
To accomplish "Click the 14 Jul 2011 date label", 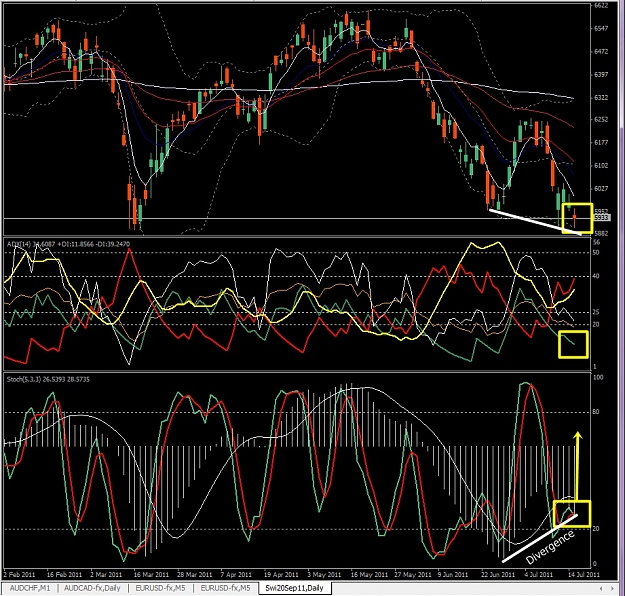I will (584, 574).
